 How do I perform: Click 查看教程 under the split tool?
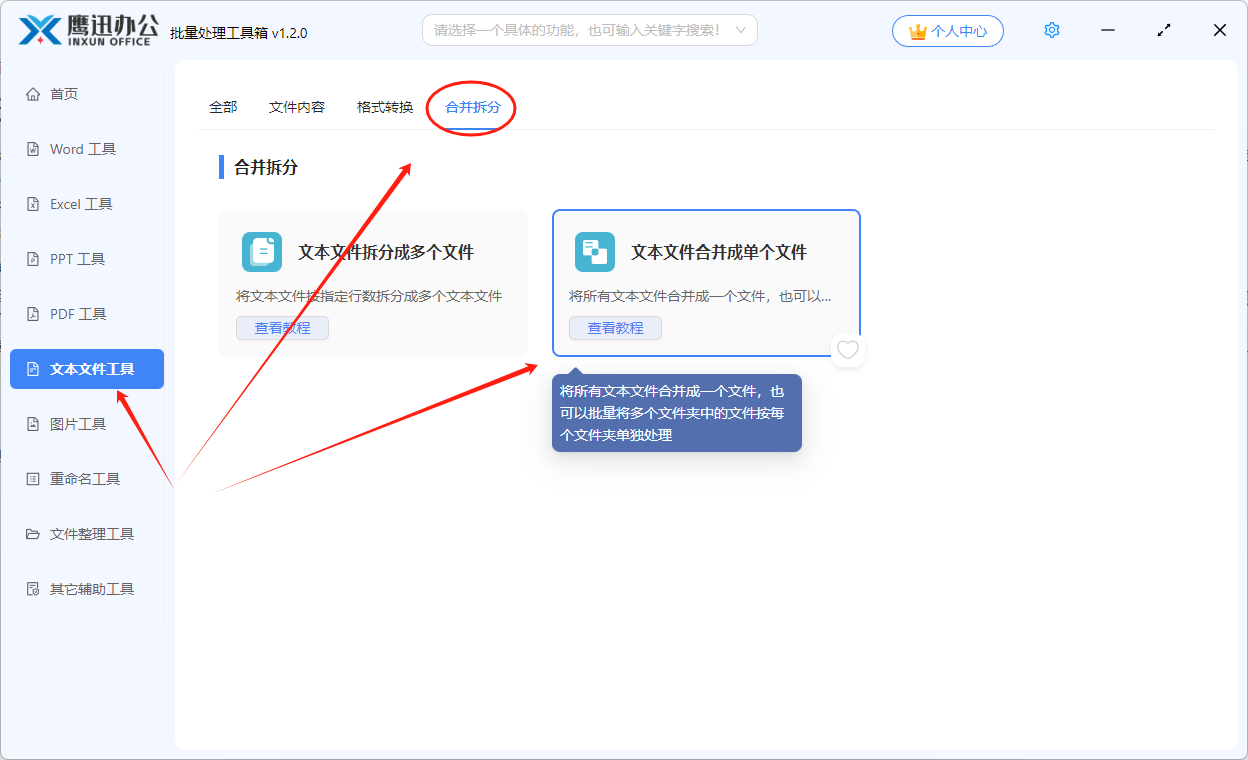282,328
